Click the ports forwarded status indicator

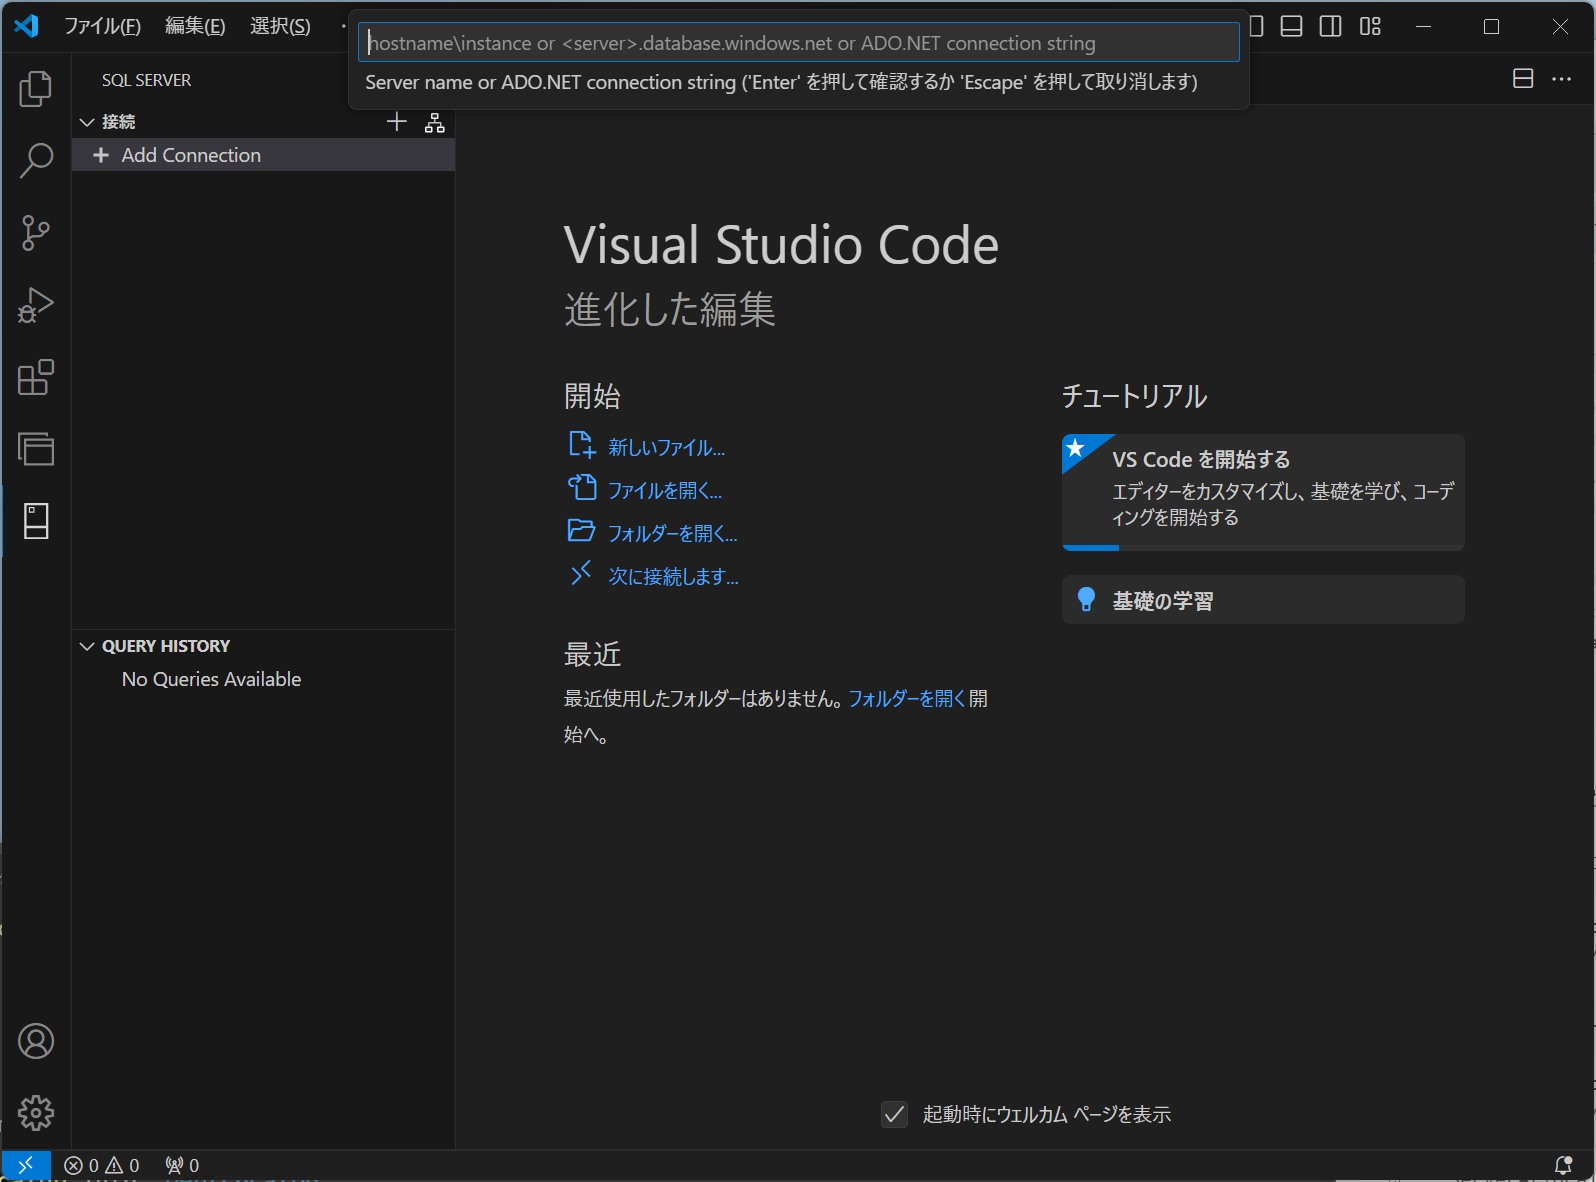[x=182, y=1165]
